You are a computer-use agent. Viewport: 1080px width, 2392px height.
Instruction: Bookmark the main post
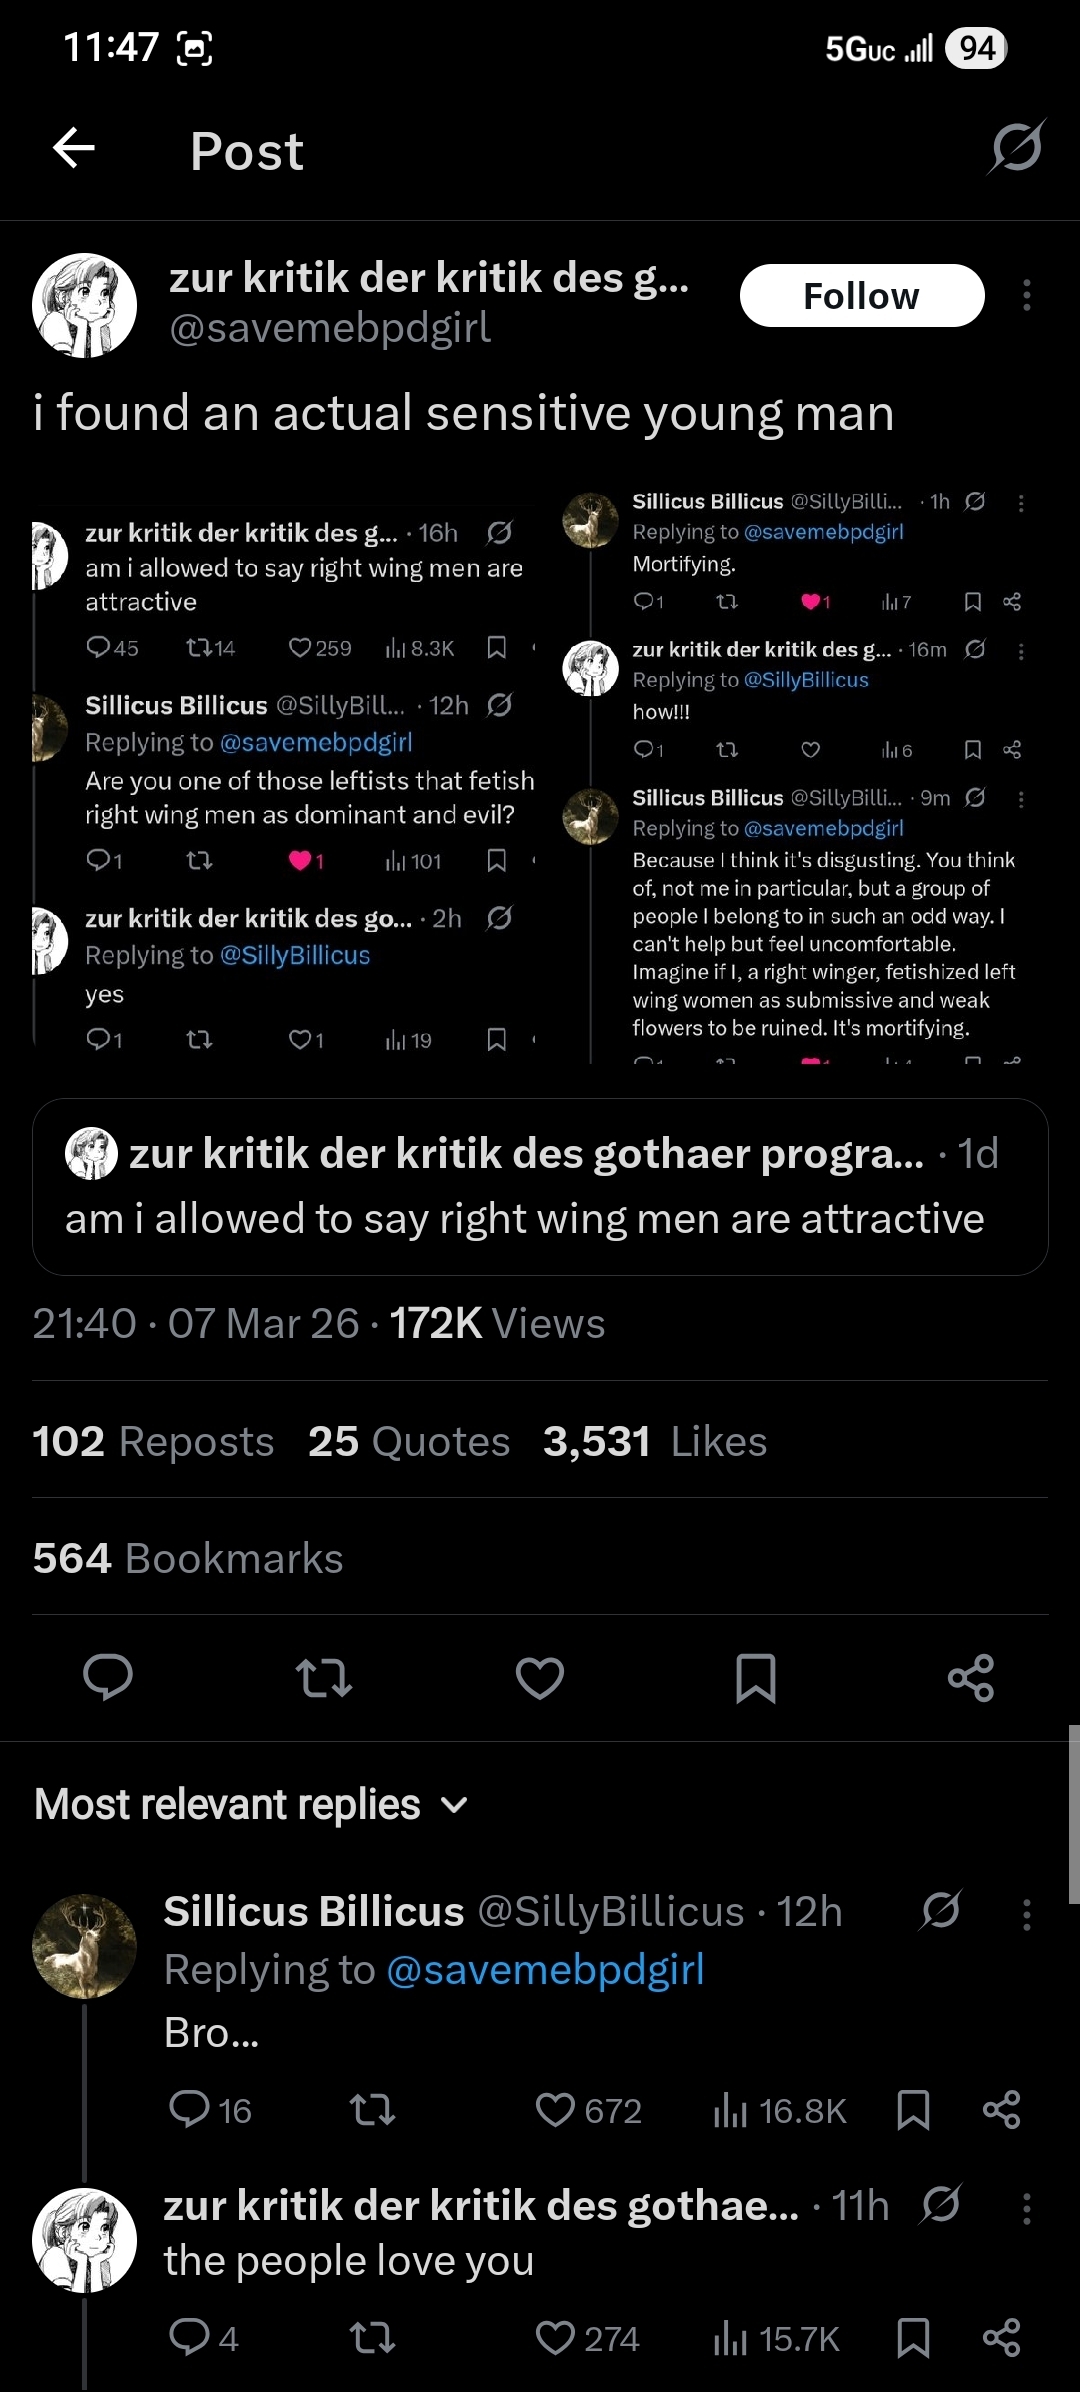point(756,1677)
